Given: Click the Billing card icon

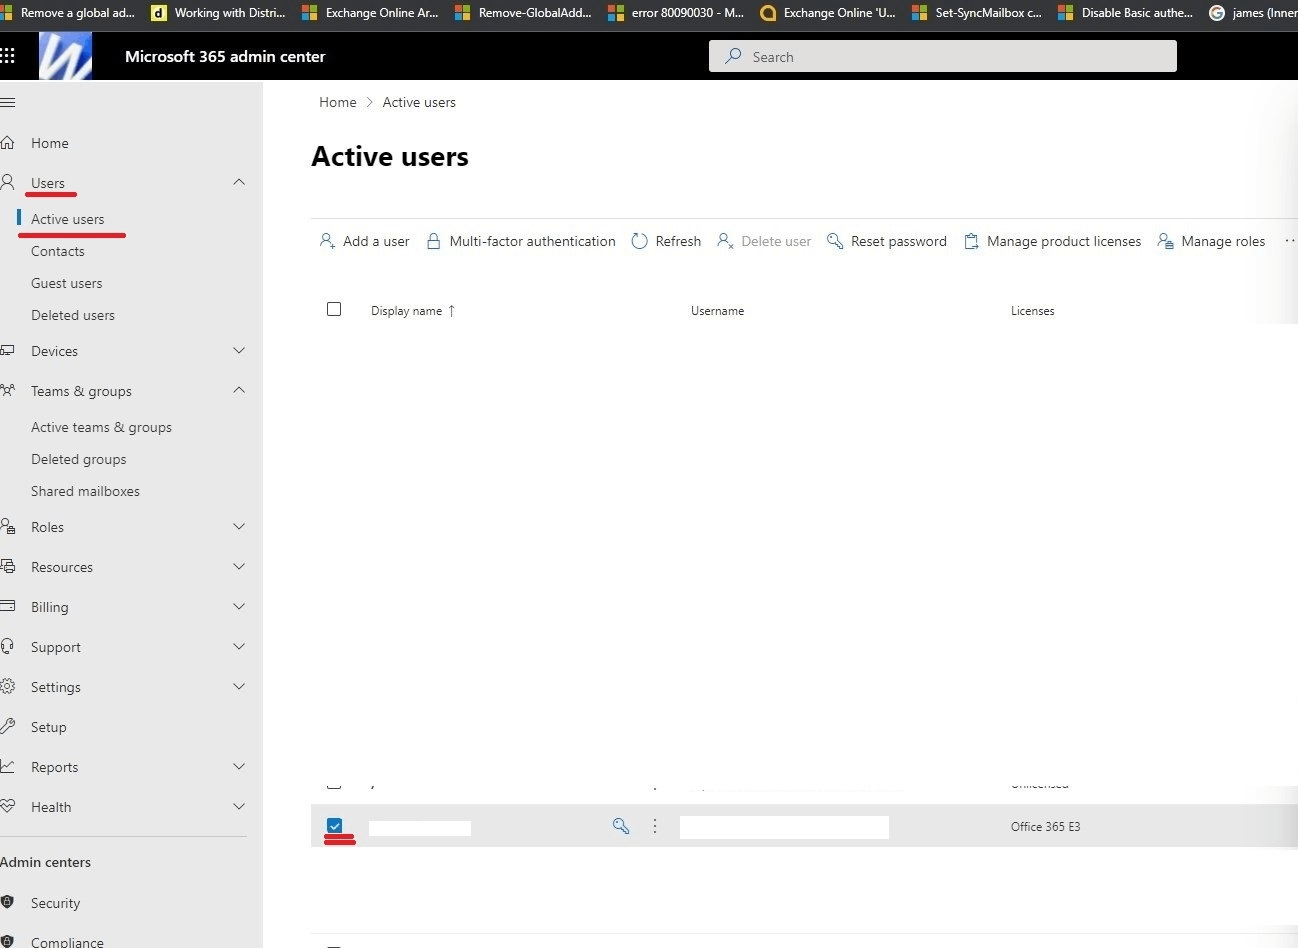Looking at the screenshot, I should coord(7,607).
